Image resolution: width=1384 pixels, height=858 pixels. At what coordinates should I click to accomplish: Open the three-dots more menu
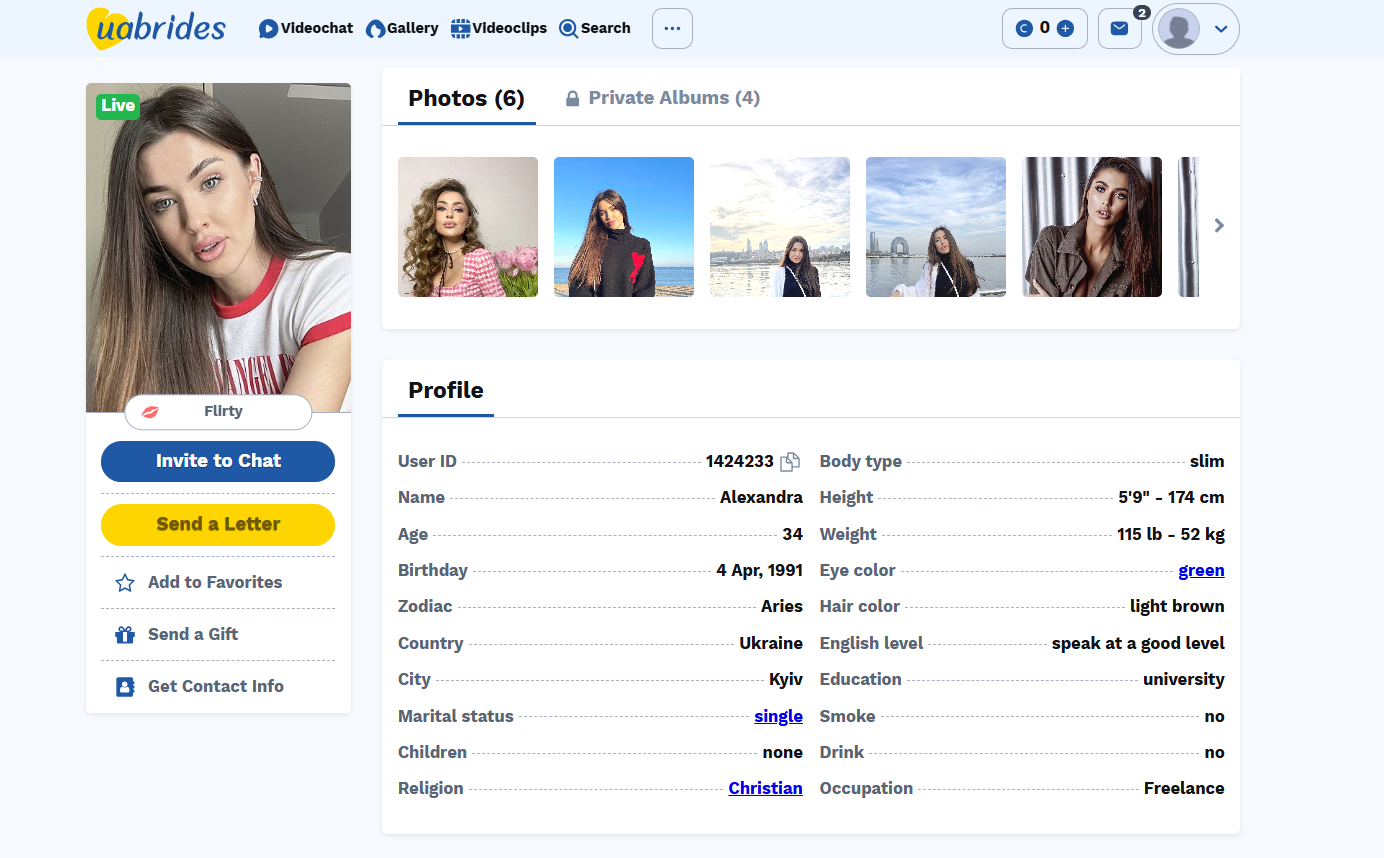tap(671, 28)
